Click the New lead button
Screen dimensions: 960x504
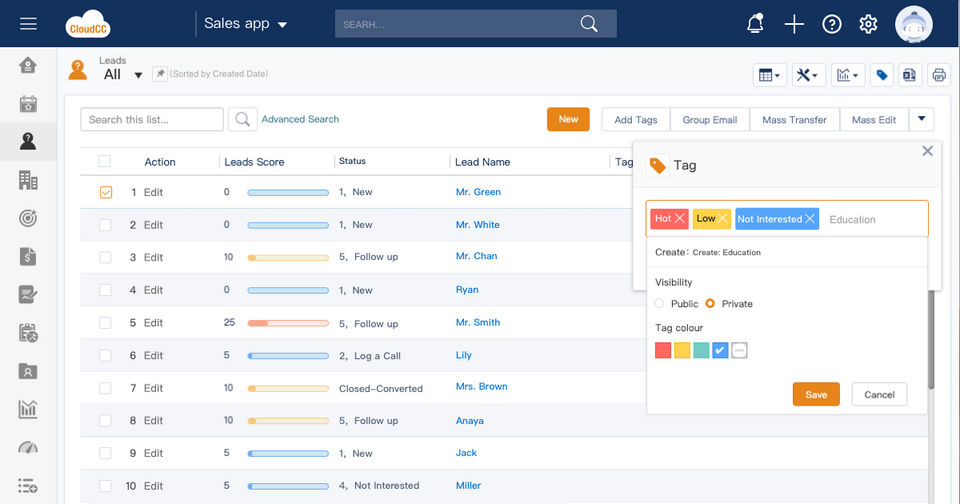pyautogui.click(x=568, y=119)
